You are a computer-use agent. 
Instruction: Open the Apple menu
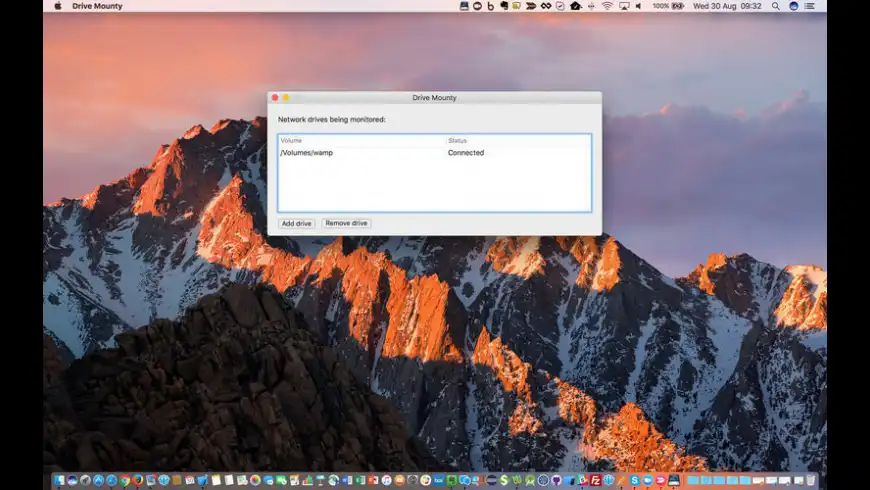pos(57,6)
